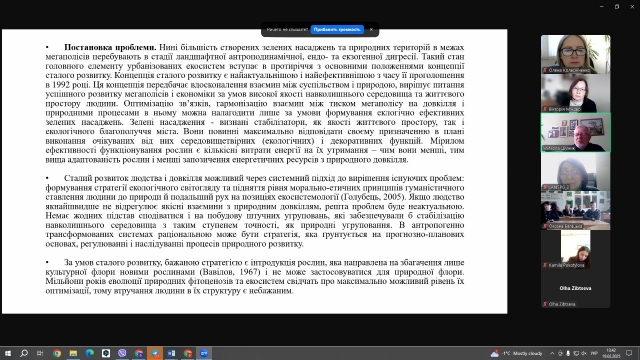Open Telegram from the taskbar
Image resolution: width=640 pixels, height=360 pixels.
point(155,353)
